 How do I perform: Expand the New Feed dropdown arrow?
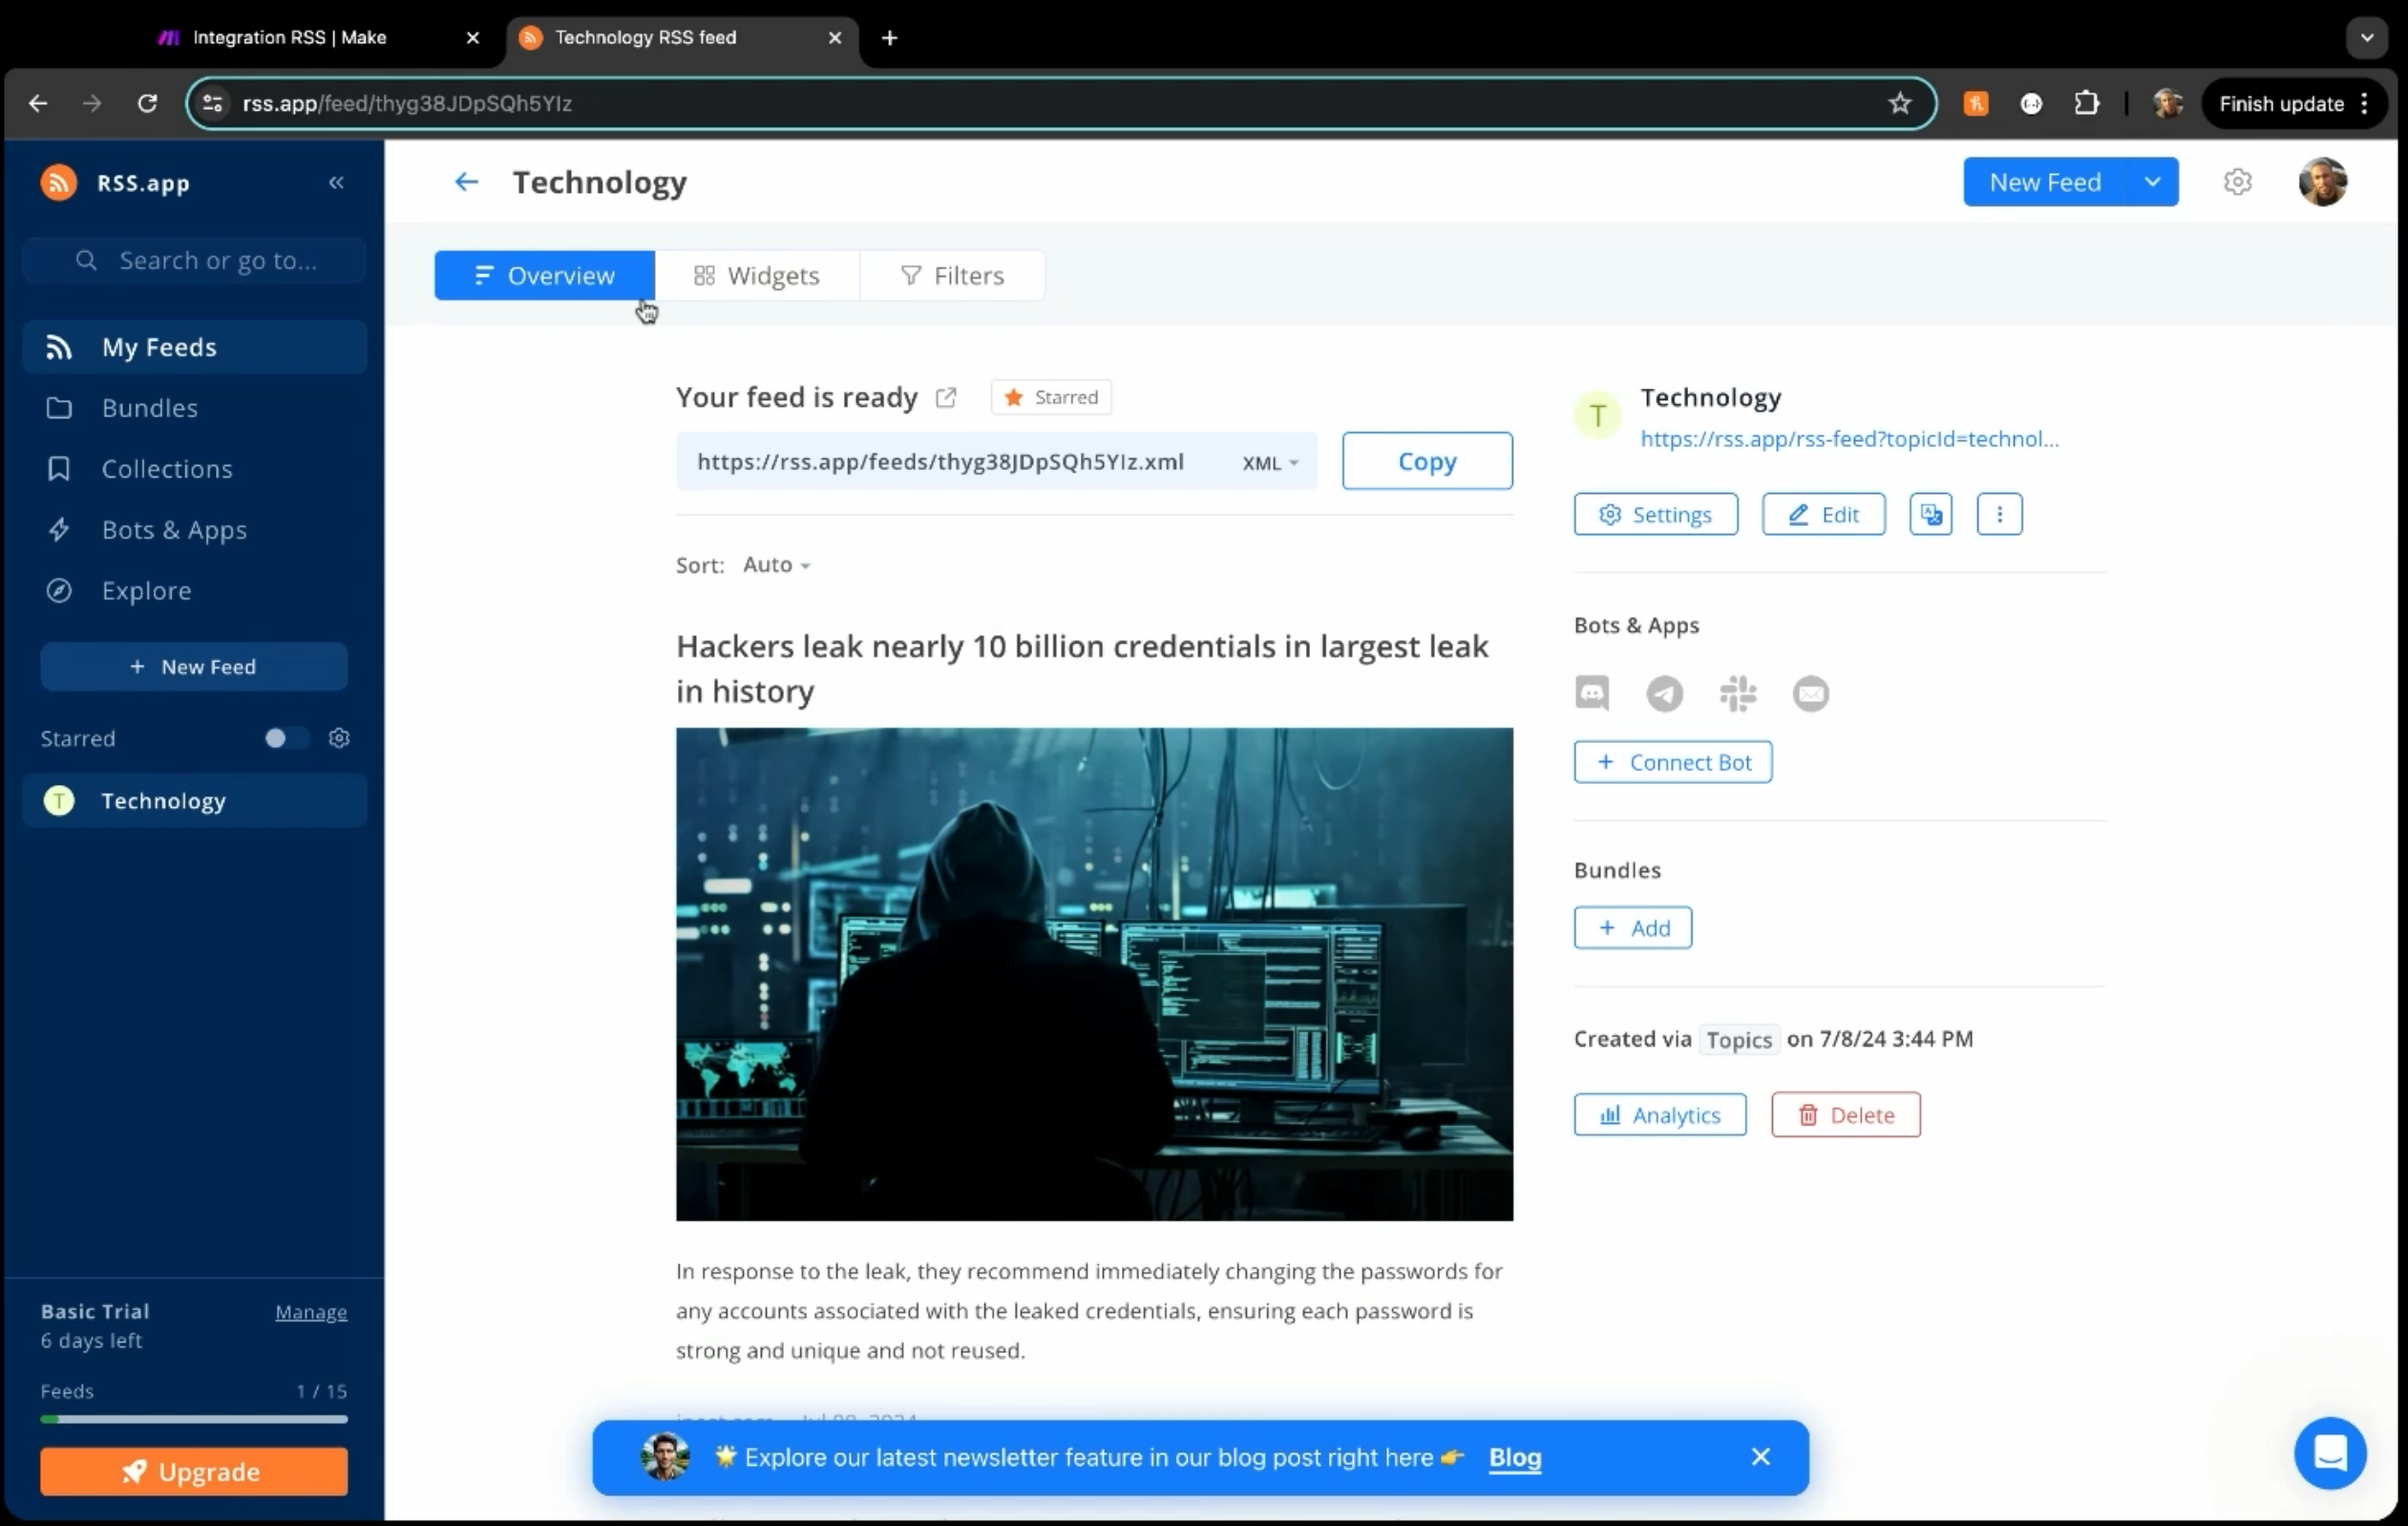(x=2153, y=182)
